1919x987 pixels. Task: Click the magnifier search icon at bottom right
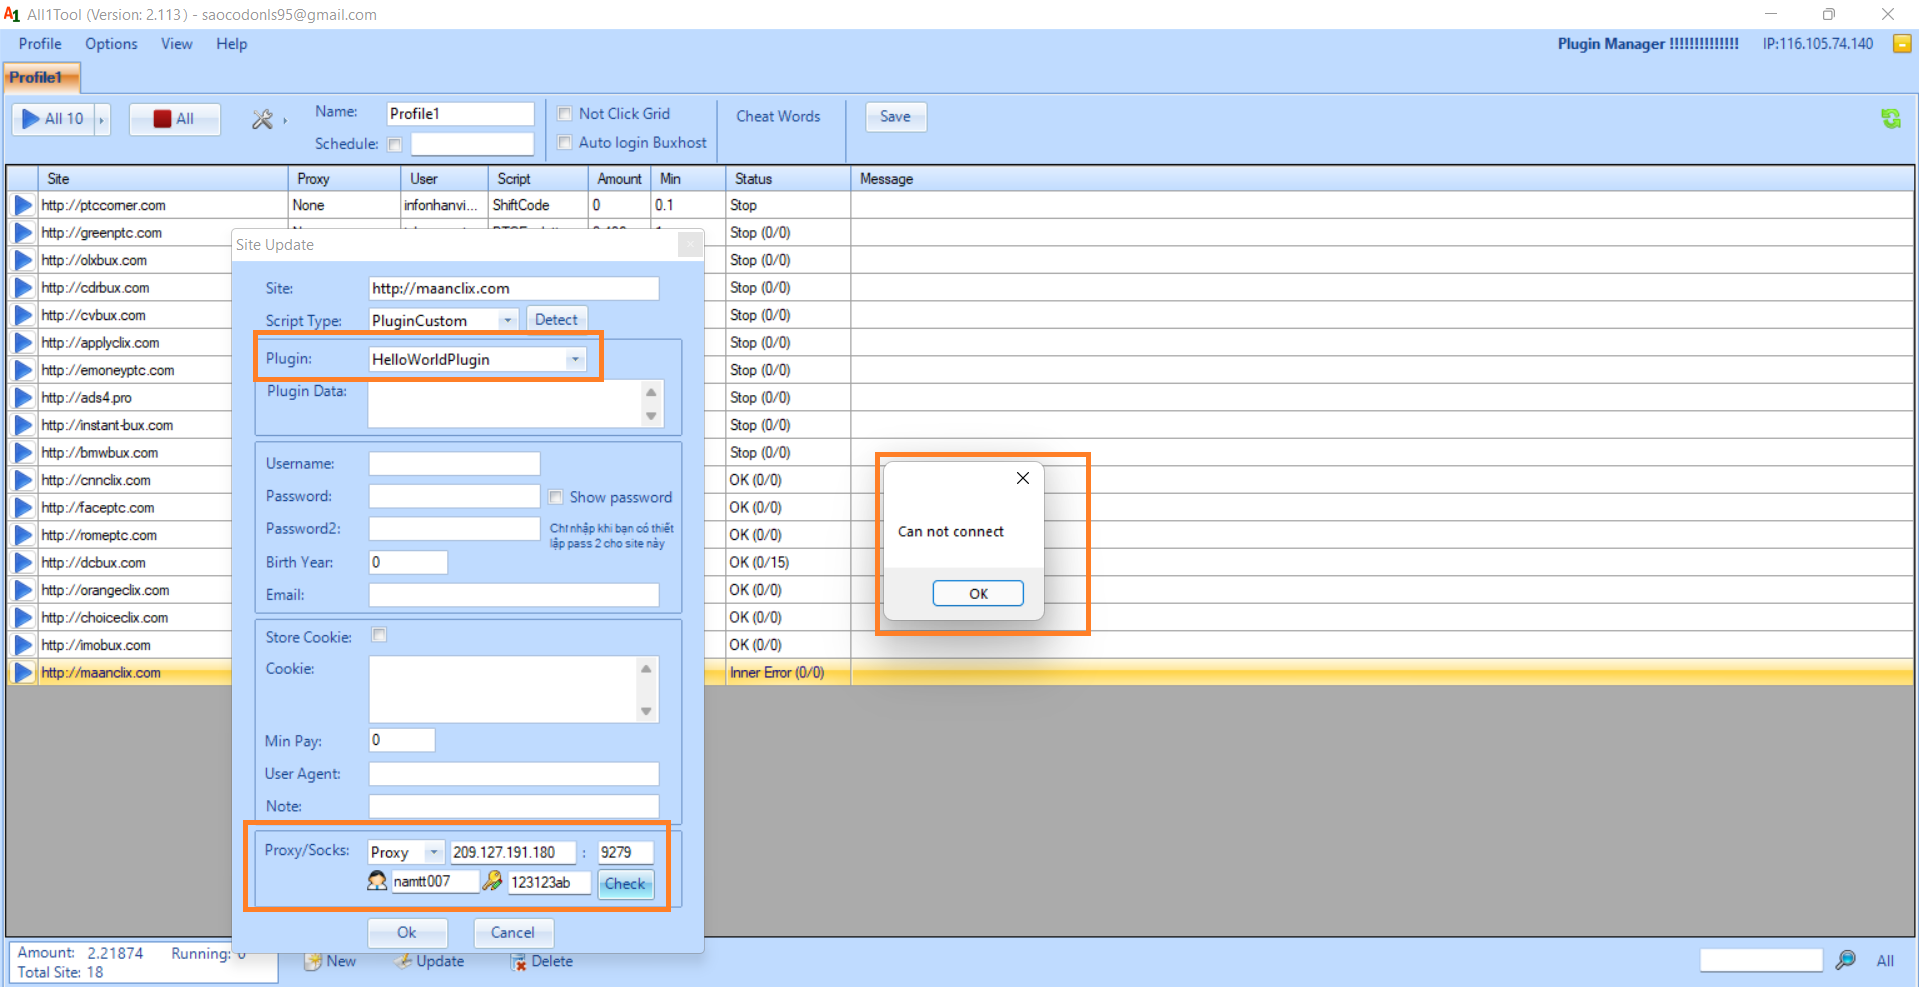(x=1845, y=960)
